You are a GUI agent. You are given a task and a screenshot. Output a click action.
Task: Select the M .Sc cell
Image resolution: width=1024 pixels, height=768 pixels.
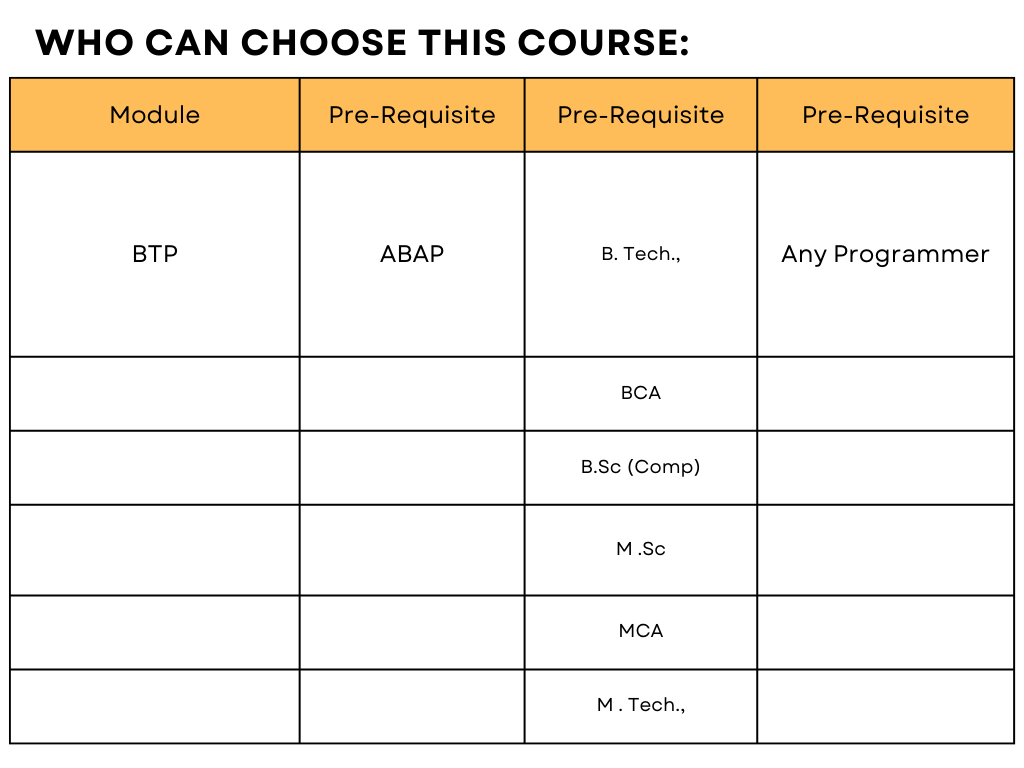pos(641,549)
